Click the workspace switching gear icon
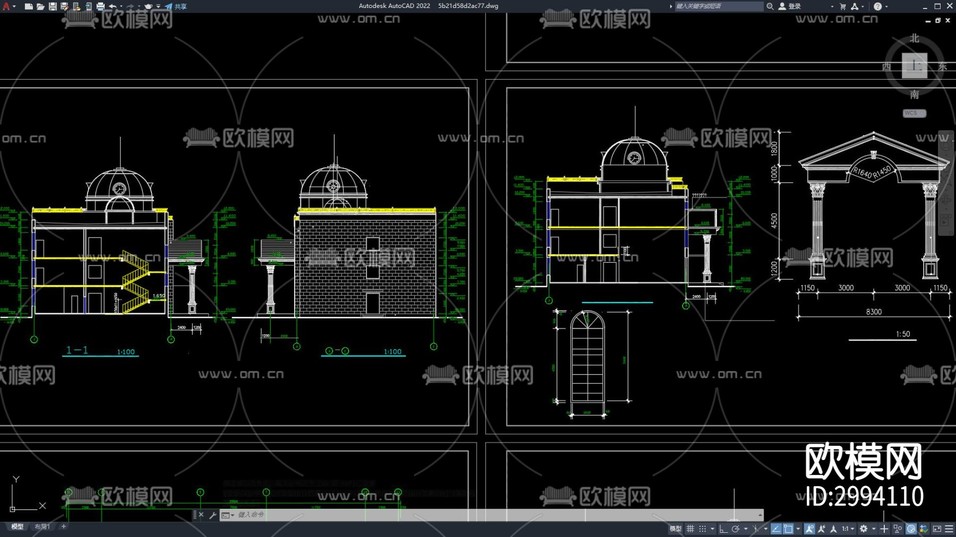The height and width of the screenshot is (537, 956). pos(863,529)
